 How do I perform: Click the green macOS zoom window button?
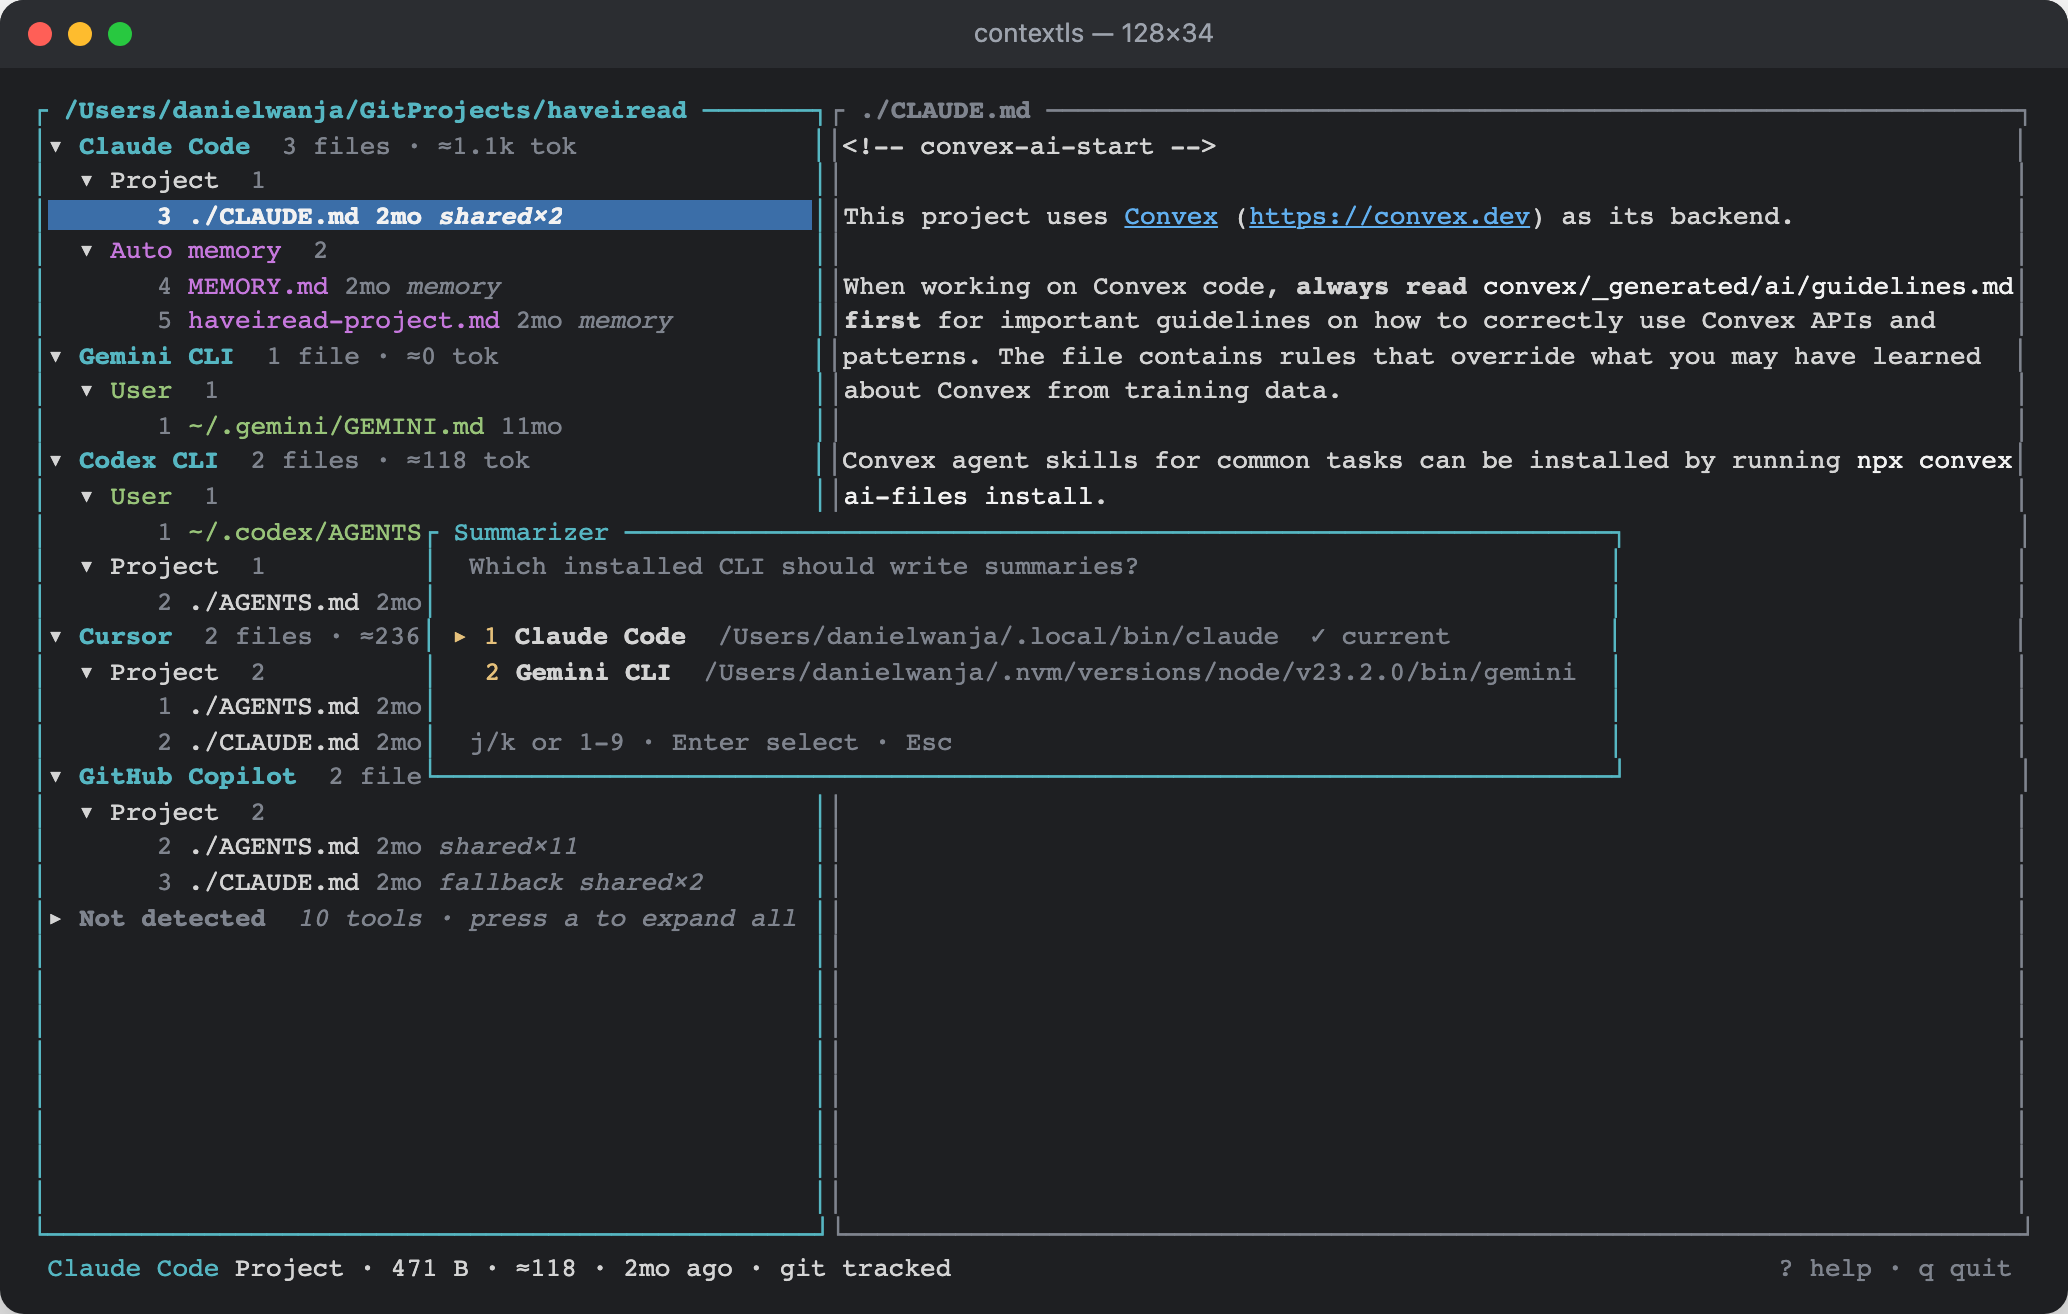click(120, 34)
